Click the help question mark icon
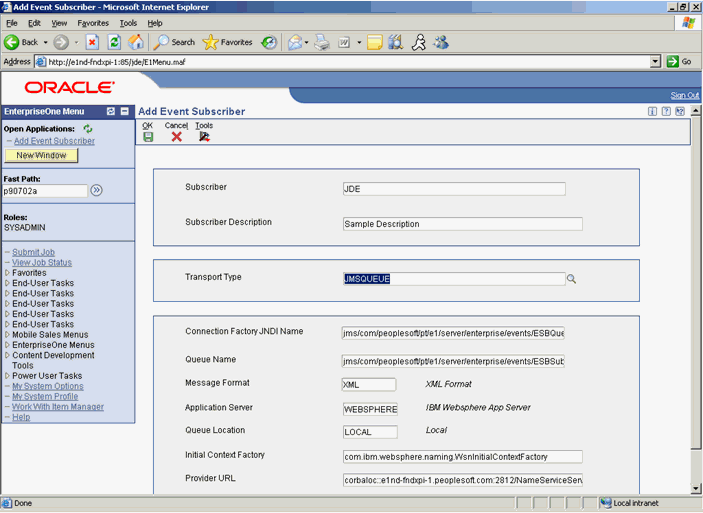 pyautogui.click(x=666, y=112)
